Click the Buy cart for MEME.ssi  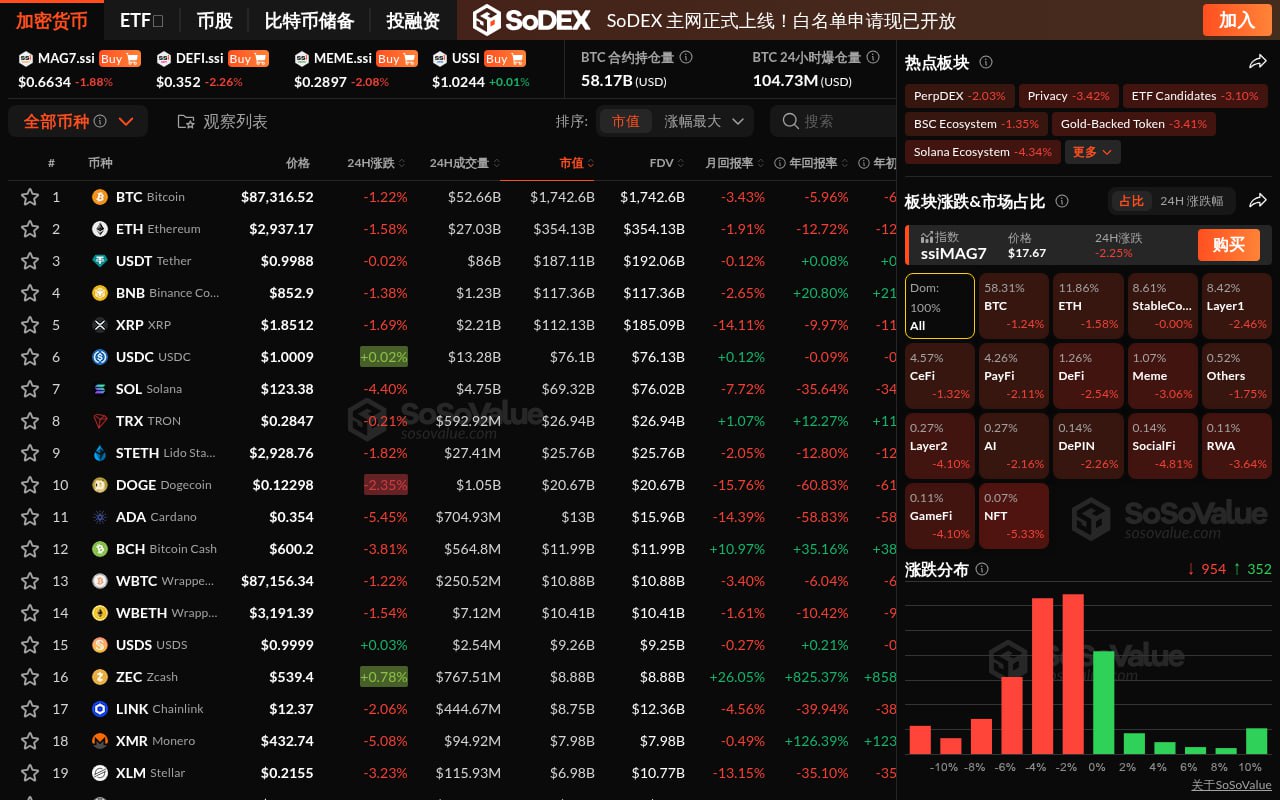[x=396, y=59]
